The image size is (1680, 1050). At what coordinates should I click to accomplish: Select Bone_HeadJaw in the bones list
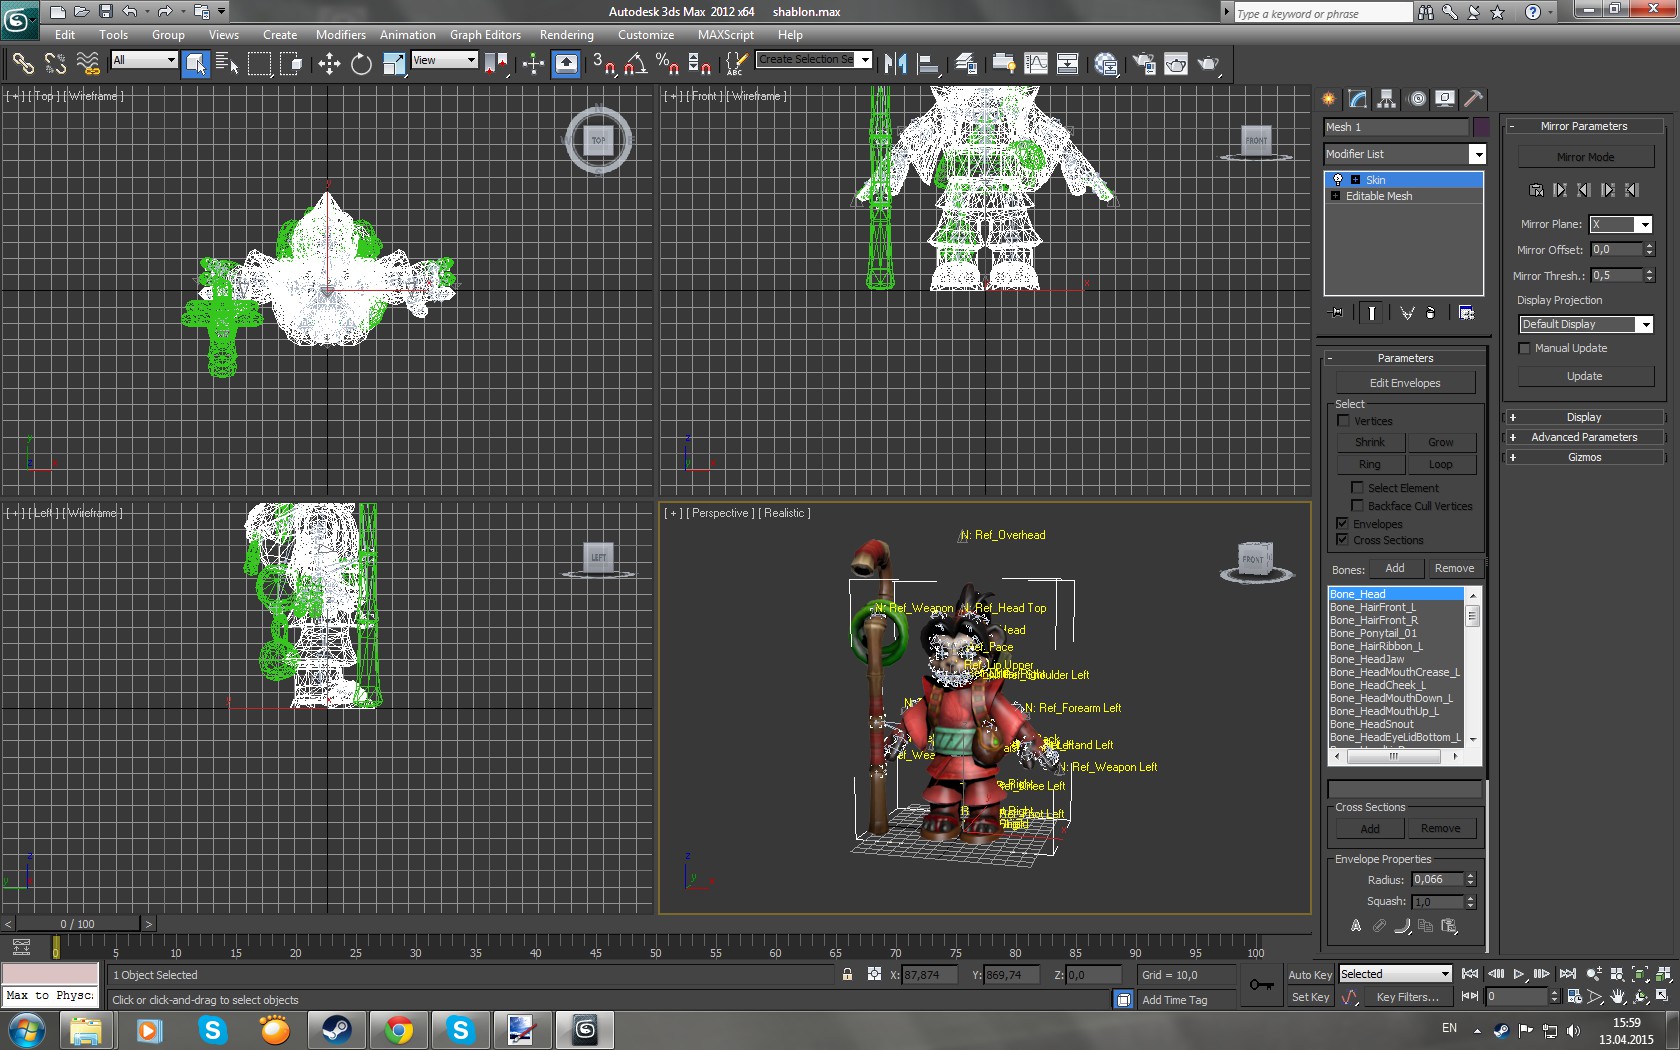tap(1367, 659)
